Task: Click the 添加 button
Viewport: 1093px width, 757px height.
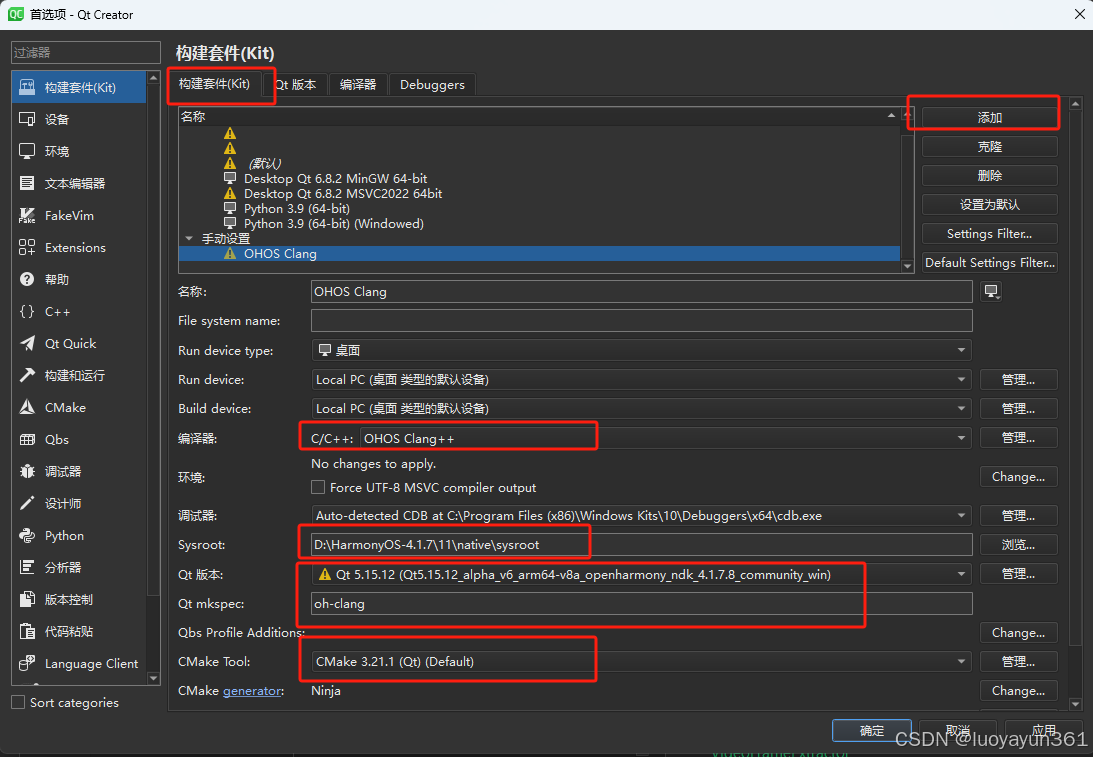Action: point(989,118)
